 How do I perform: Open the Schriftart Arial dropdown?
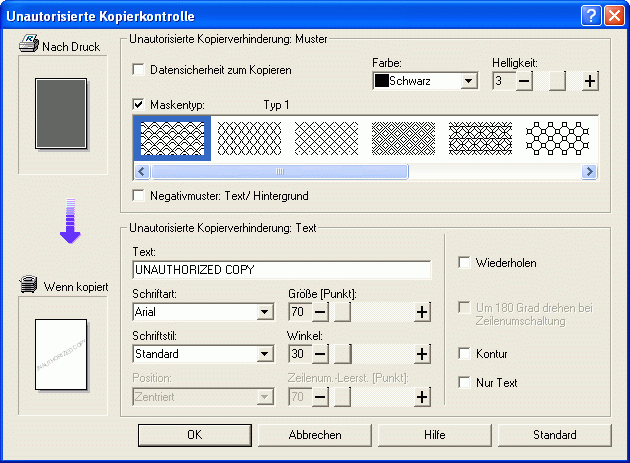point(264,312)
